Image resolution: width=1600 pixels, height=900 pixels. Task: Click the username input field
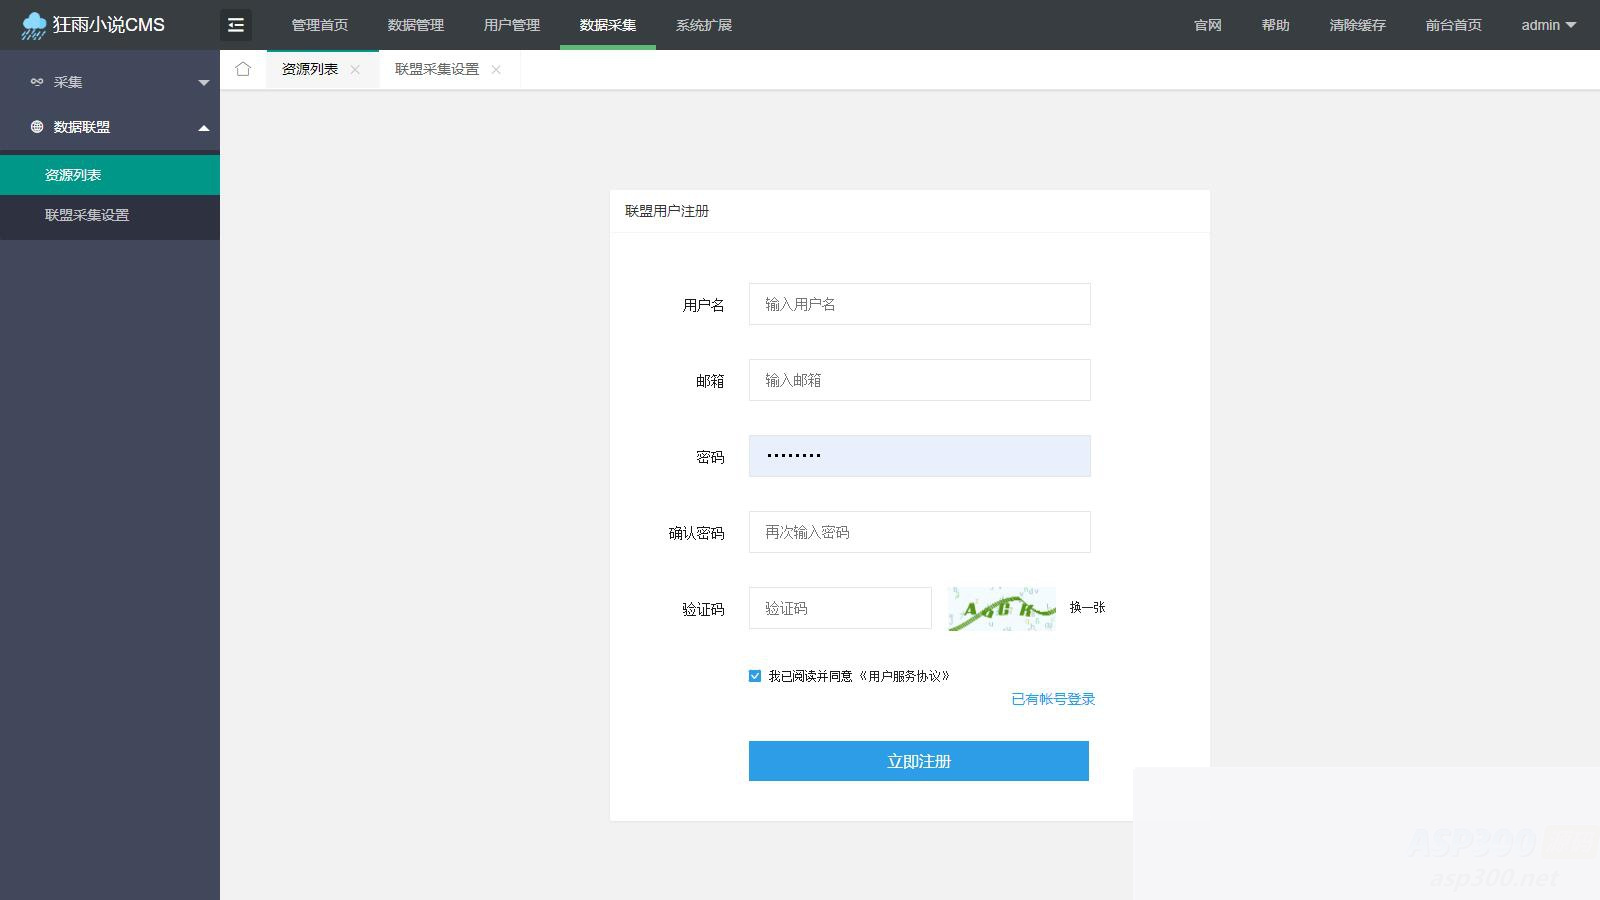pyautogui.click(x=918, y=304)
